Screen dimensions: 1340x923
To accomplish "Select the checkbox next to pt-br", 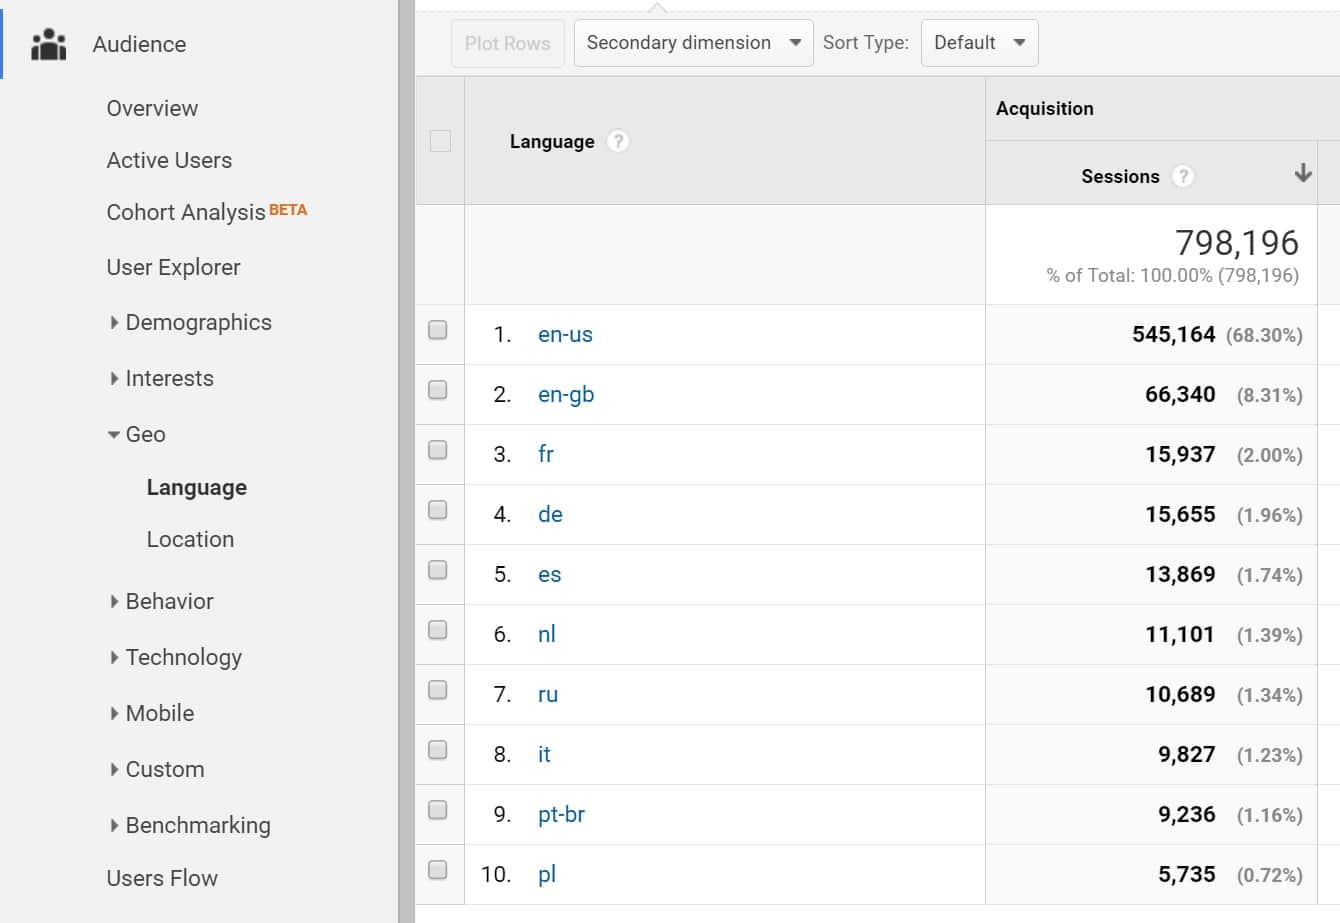I will click(x=438, y=811).
